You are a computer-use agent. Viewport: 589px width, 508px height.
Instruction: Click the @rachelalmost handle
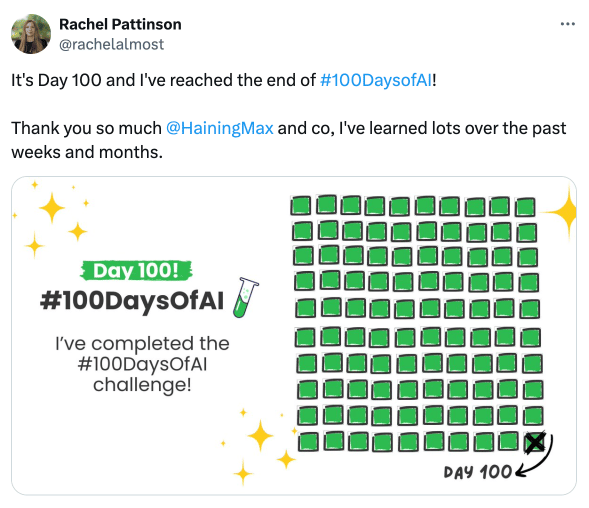tap(112, 44)
